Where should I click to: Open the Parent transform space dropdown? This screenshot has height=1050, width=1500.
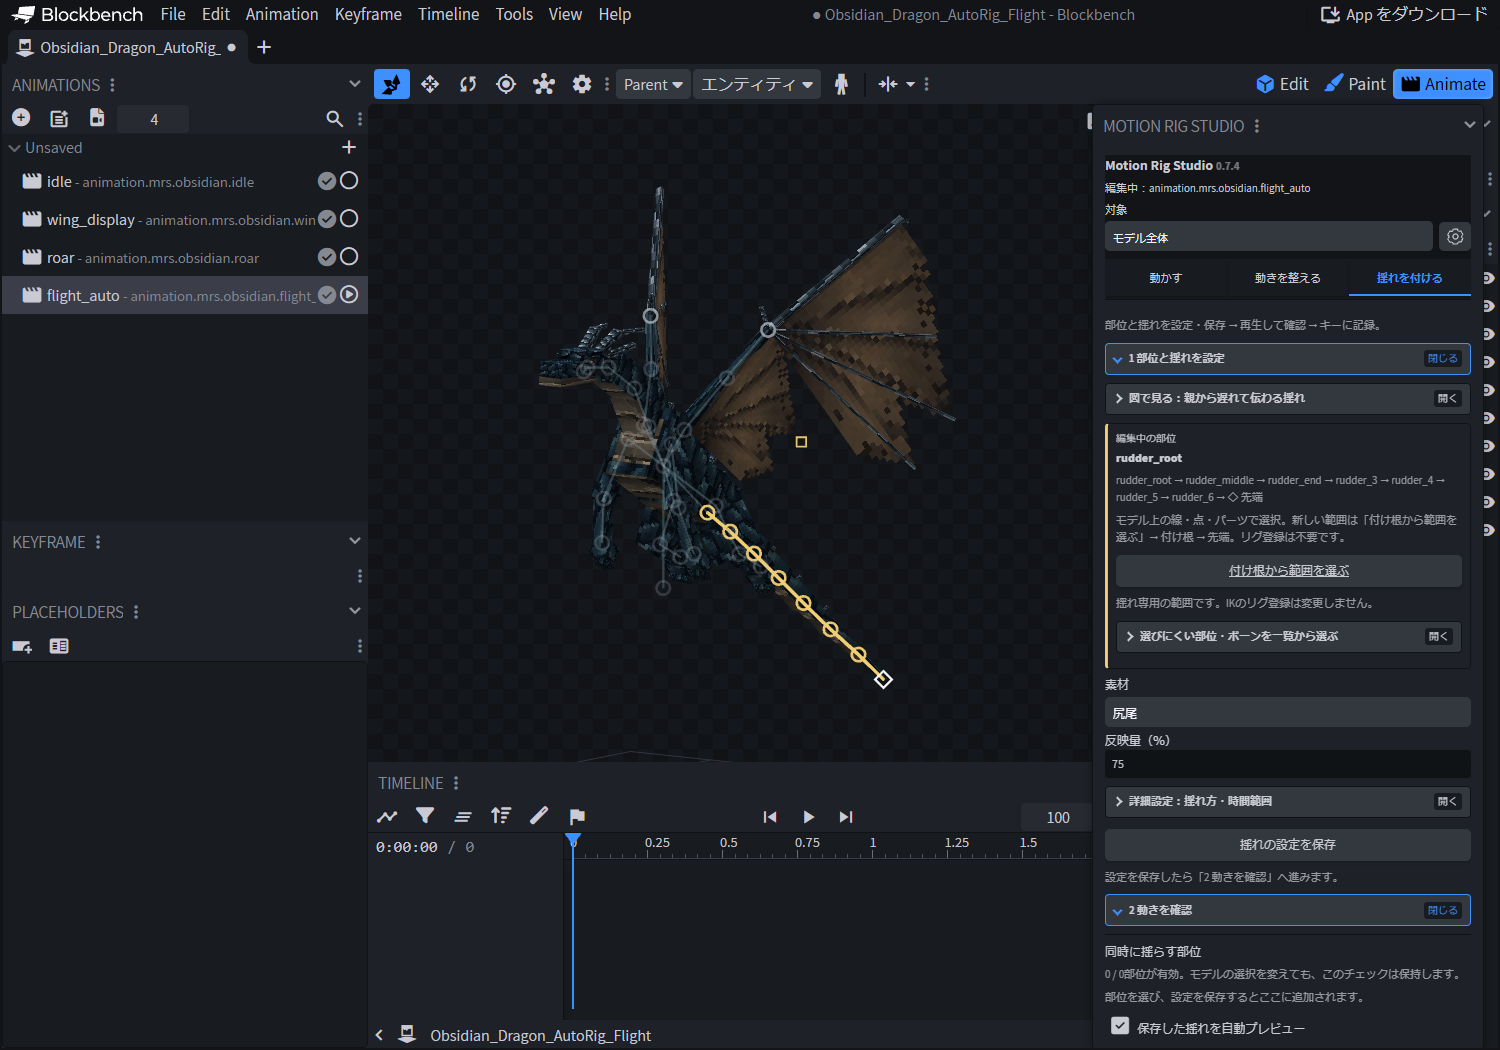tap(653, 84)
